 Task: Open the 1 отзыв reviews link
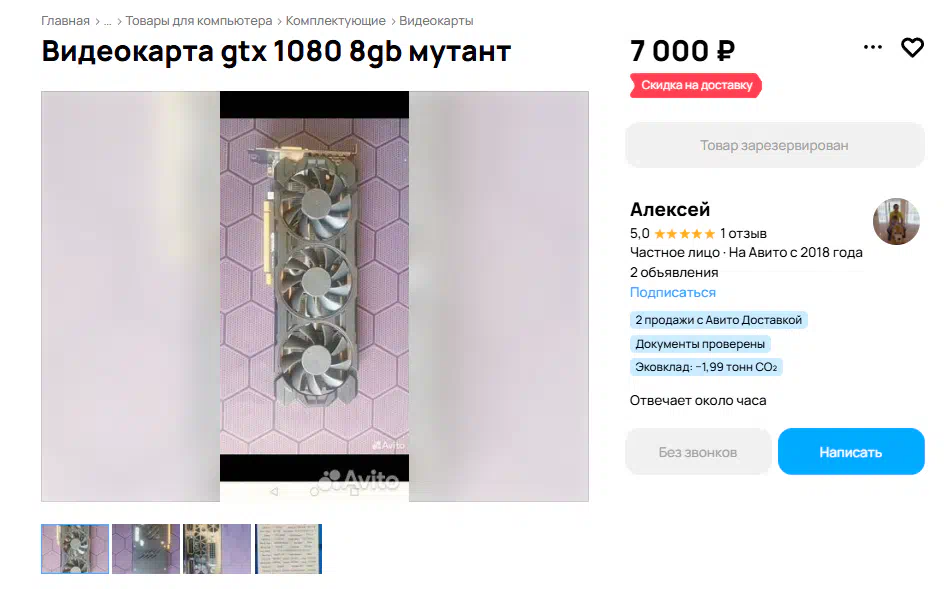743,234
